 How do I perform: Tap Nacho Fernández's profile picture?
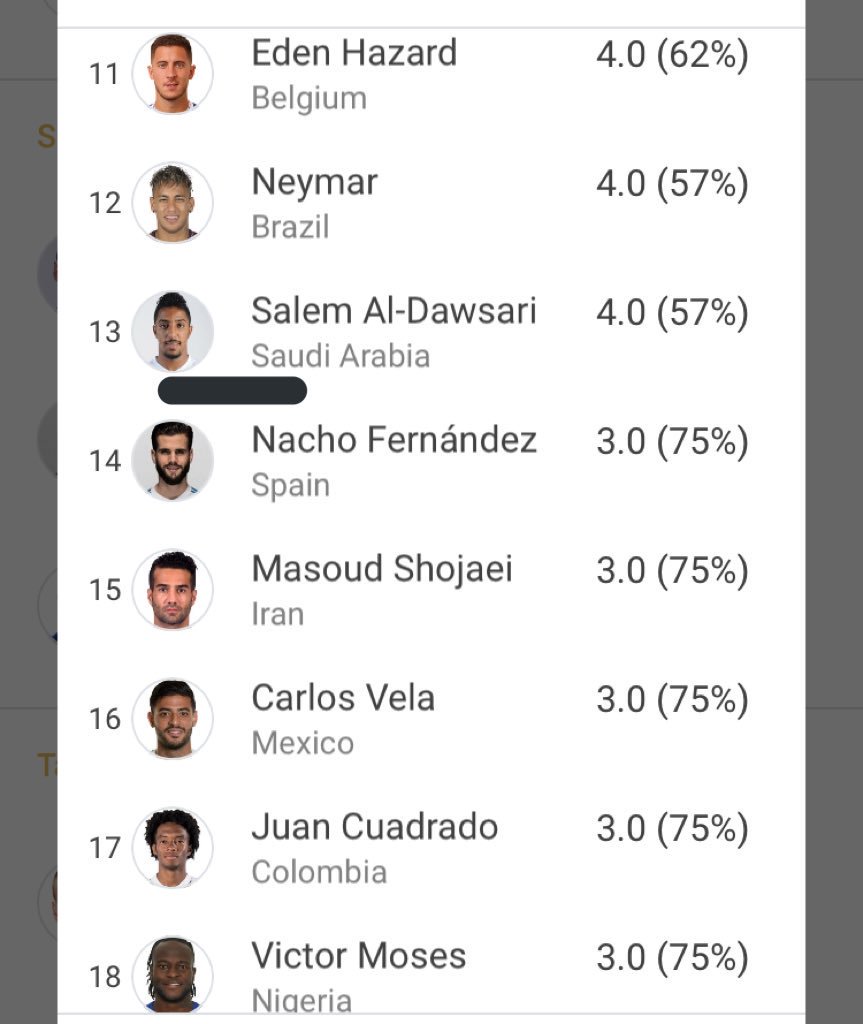point(172,461)
